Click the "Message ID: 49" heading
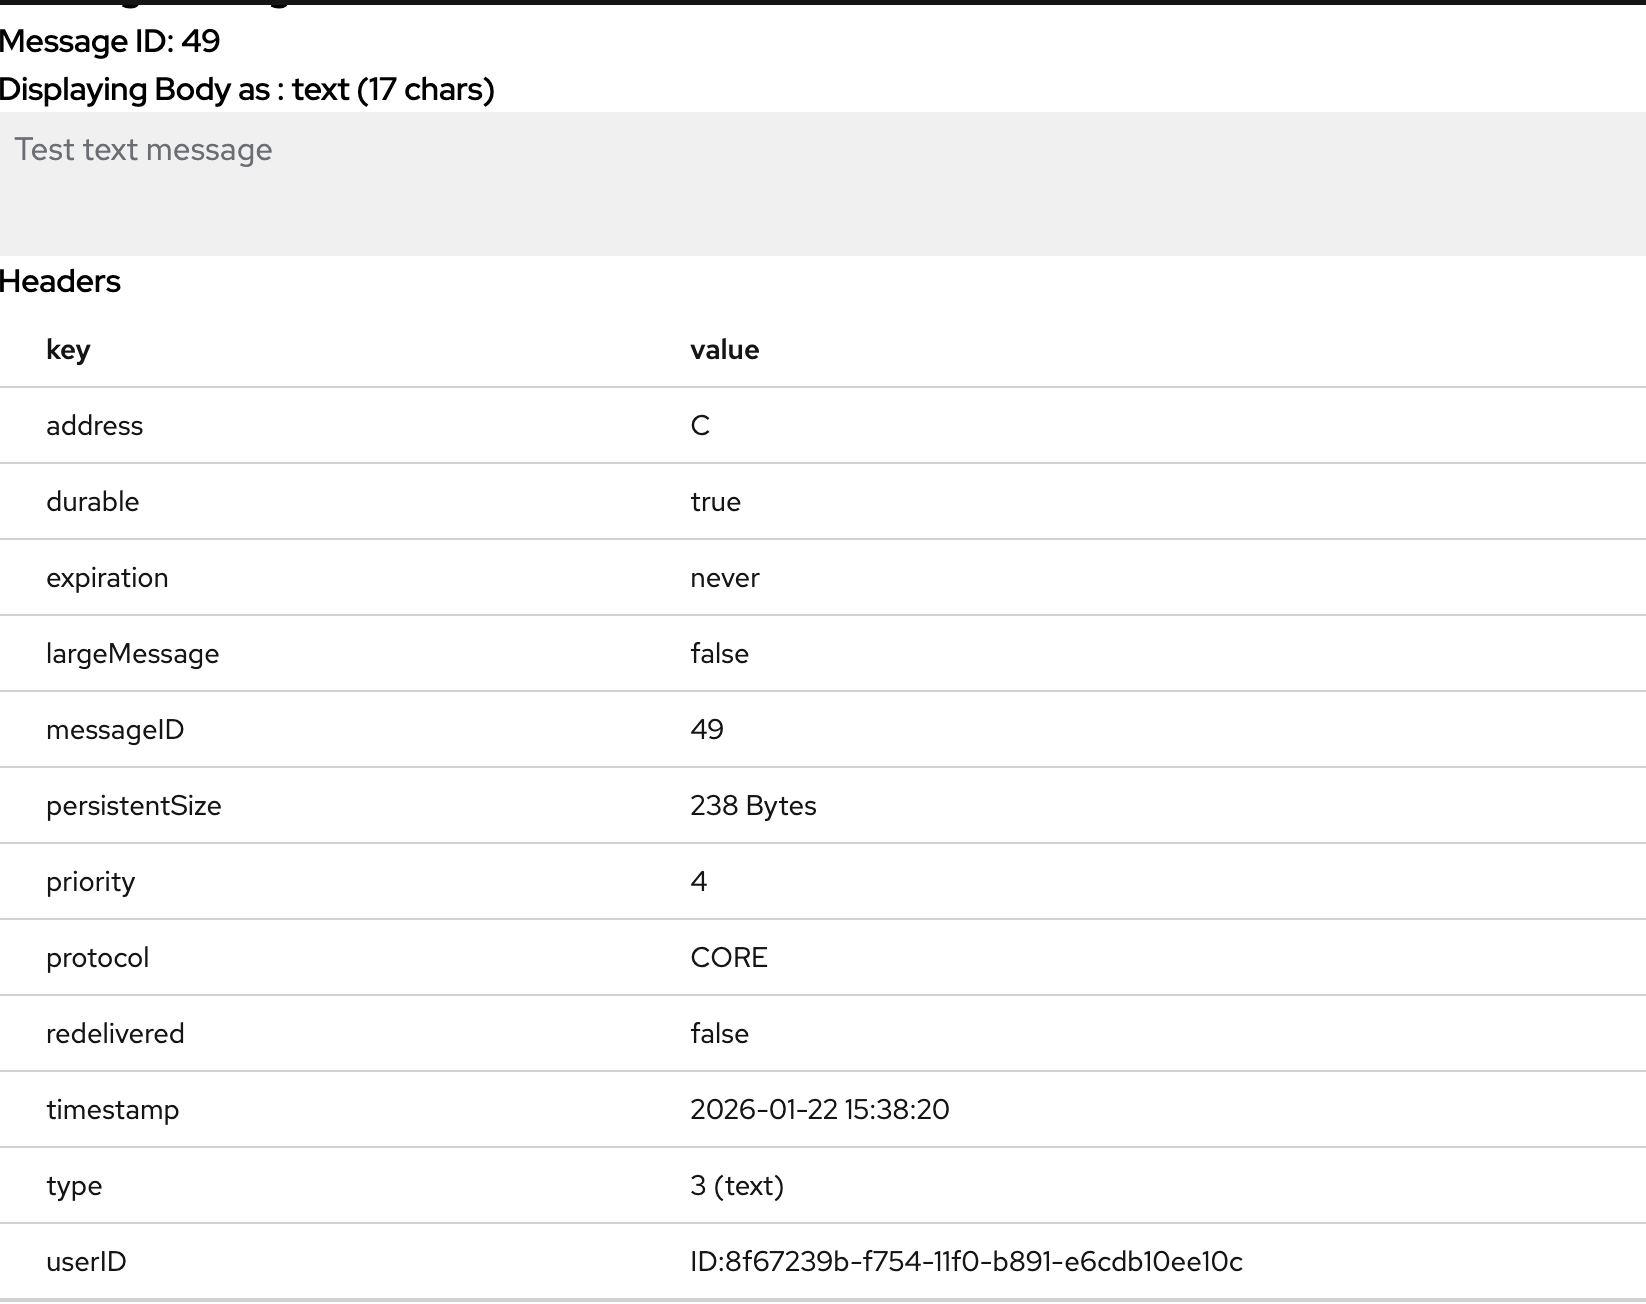1646x1304 pixels. (x=110, y=42)
